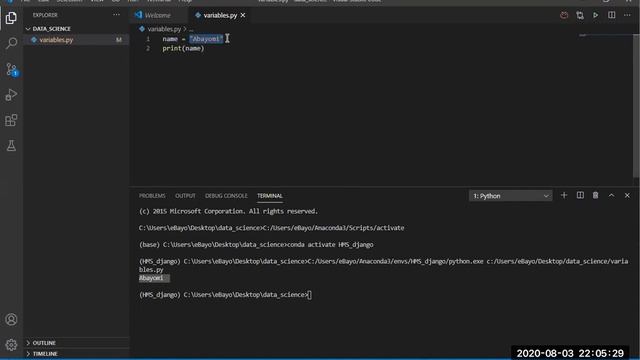Screen dimensions: 640x360
Task: Split the terminal panel
Action: (580, 196)
